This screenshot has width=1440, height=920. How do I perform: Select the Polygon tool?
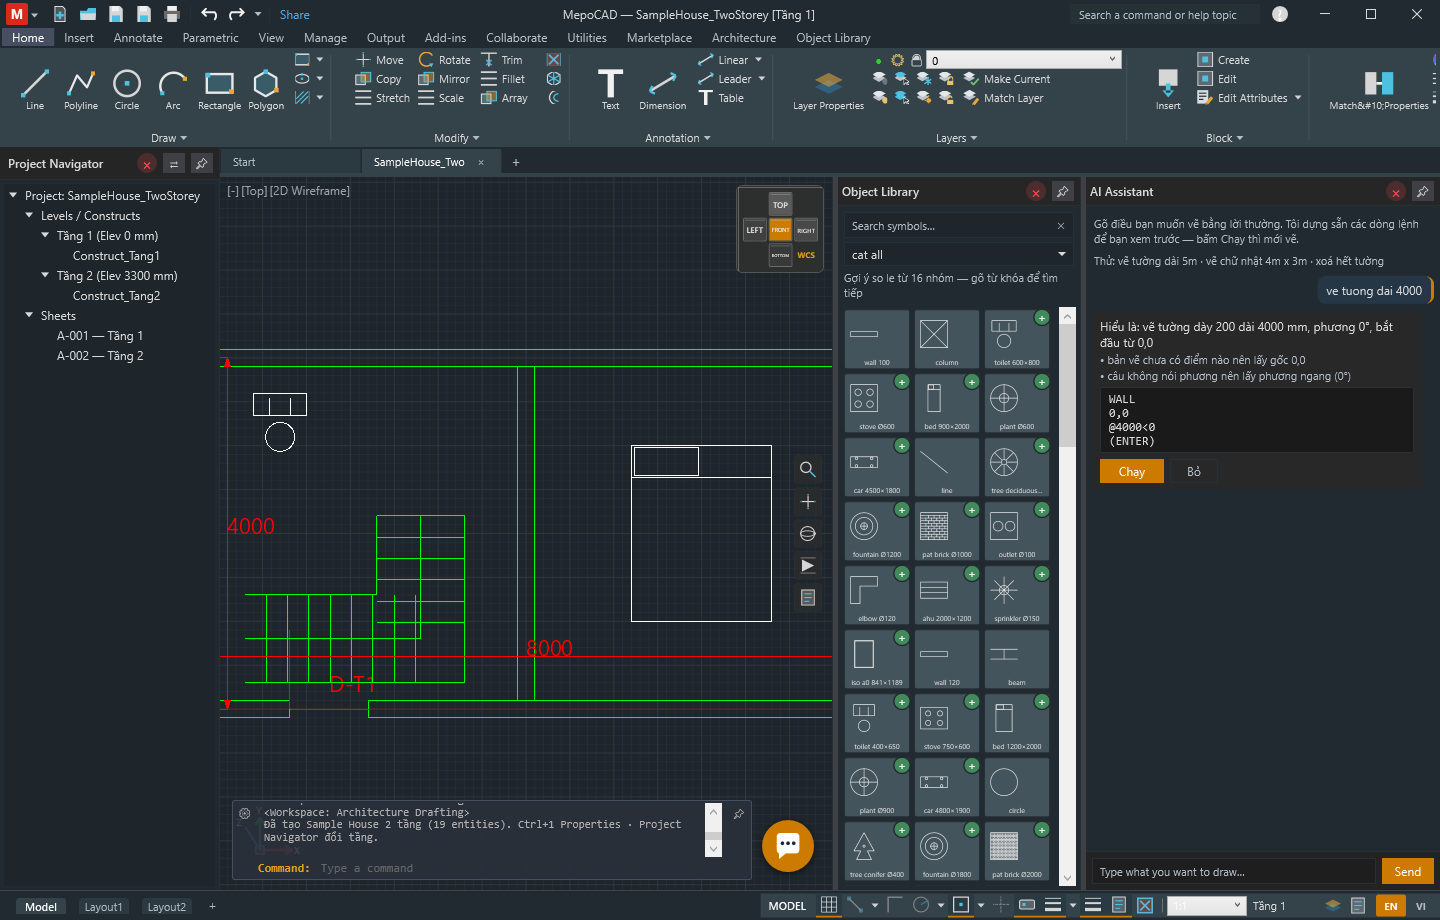266,88
